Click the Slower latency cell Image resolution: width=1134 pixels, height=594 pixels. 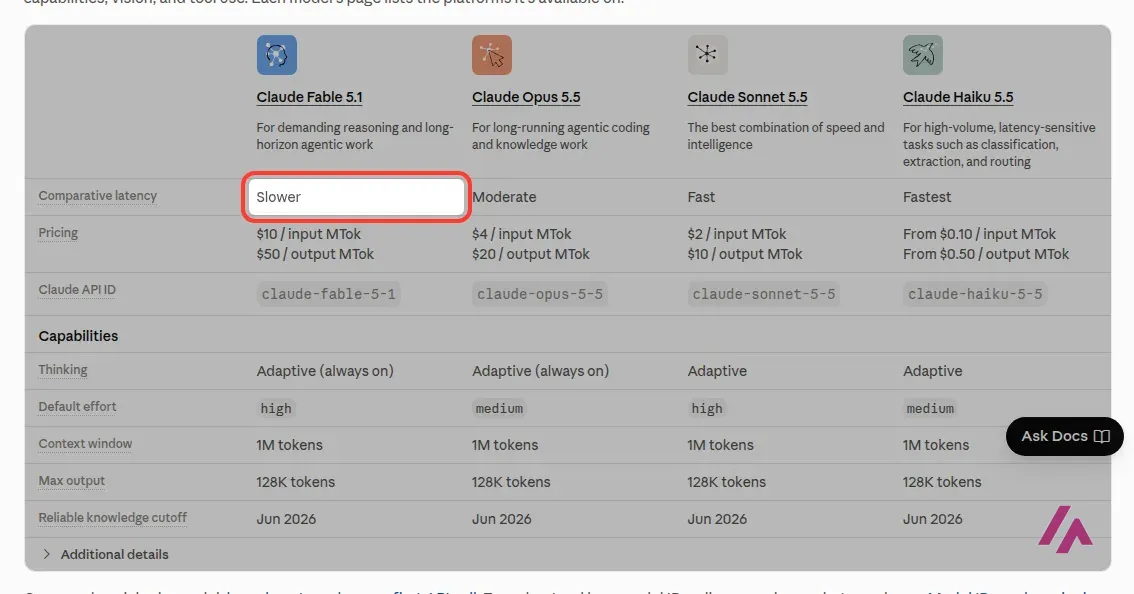pyautogui.click(x=356, y=197)
